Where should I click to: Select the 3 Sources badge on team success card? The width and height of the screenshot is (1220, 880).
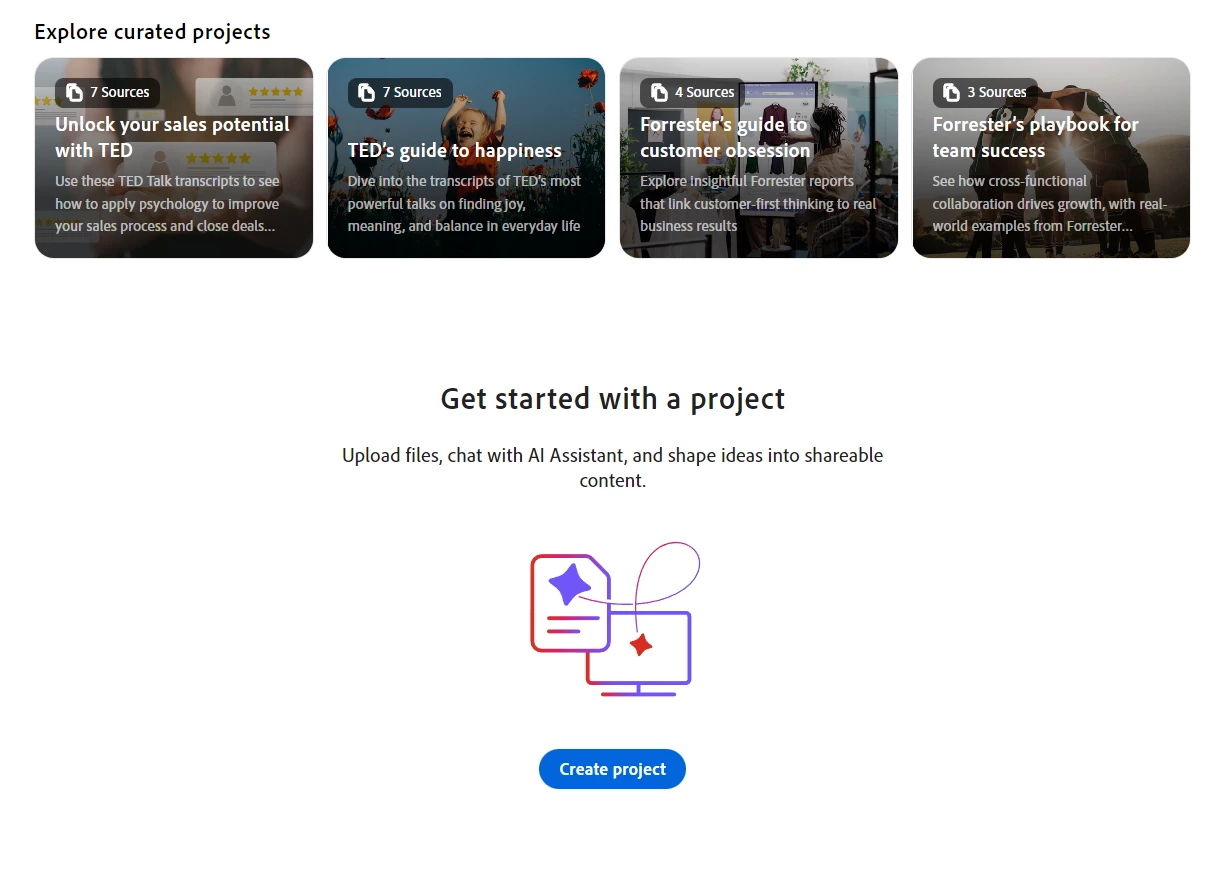click(x=985, y=92)
